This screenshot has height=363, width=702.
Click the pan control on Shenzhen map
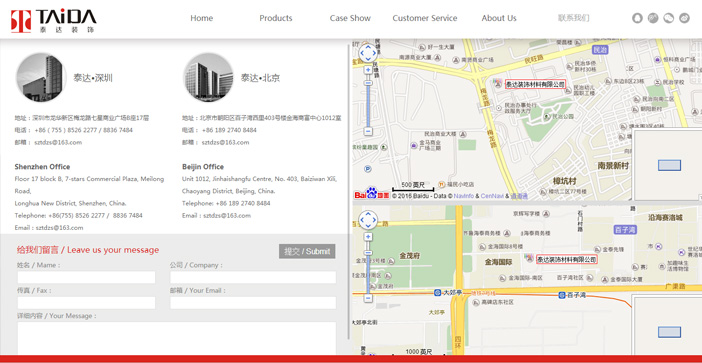coord(368,53)
